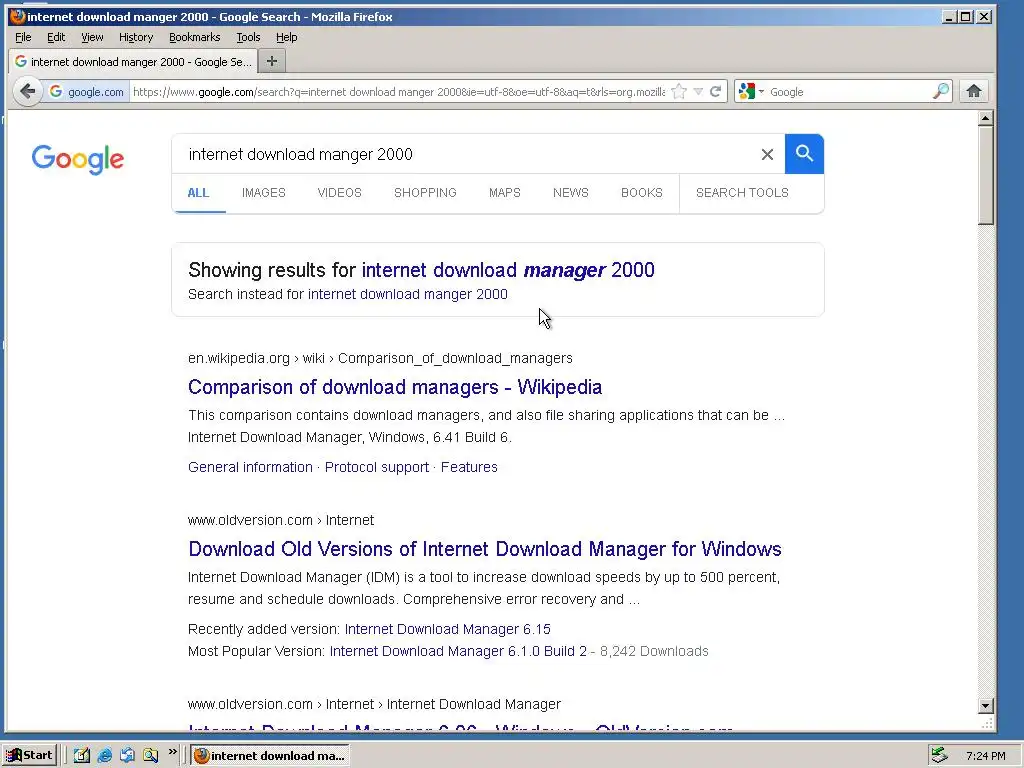Screen dimensions: 1024x768
Task: Open the View menu
Action: pos(92,37)
